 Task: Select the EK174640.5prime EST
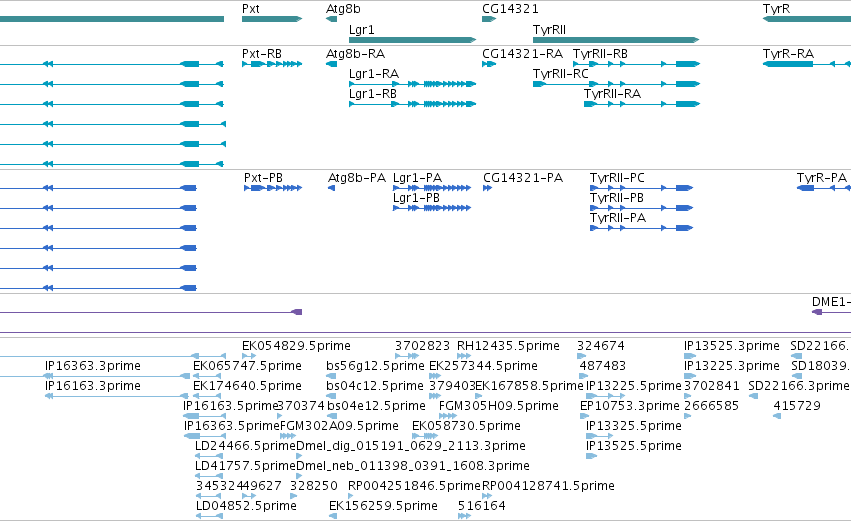tap(209, 396)
